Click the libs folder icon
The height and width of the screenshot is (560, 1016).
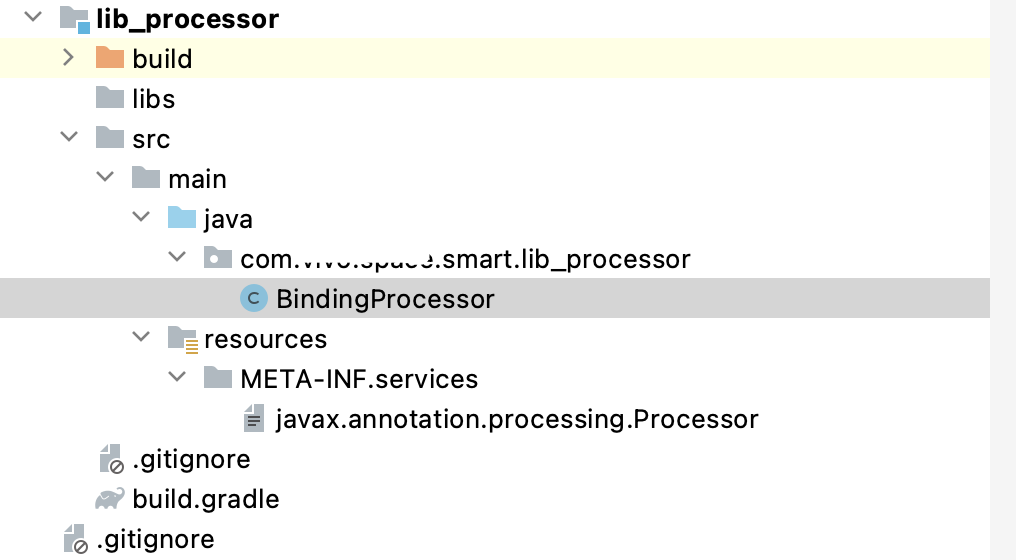tap(110, 98)
